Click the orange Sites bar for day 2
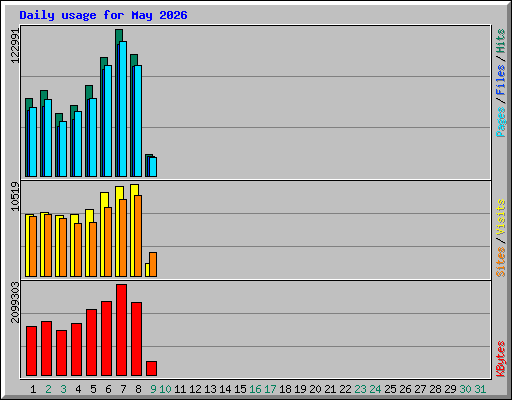512x400 pixels. tap(48, 245)
